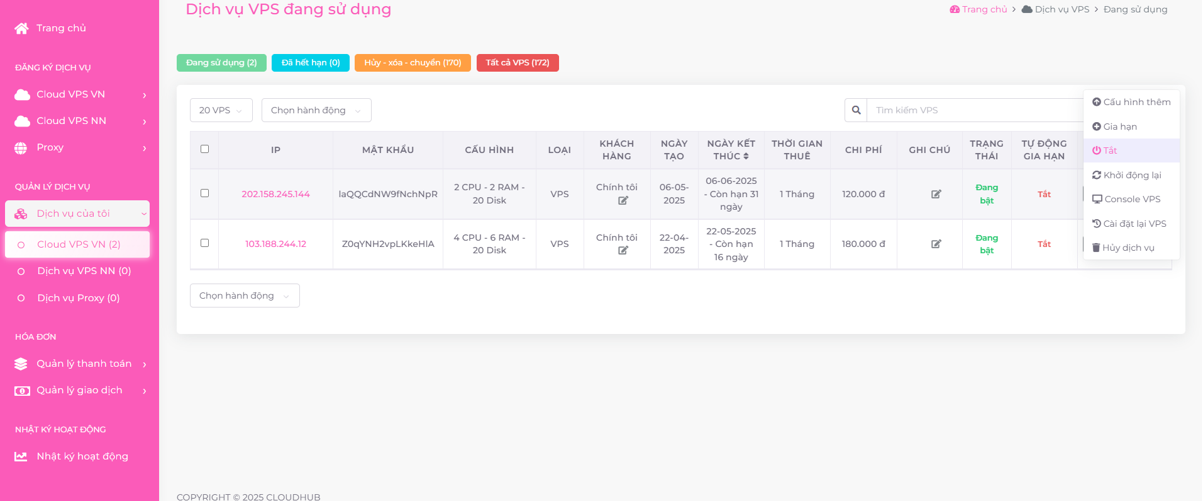This screenshot has width=1202, height=501.
Task: Expand Cloud VPS VN sidebar chevron
Action: (x=144, y=95)
